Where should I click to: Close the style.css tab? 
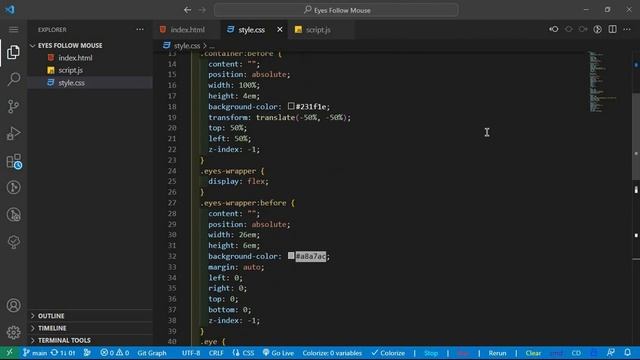point(280,29)
